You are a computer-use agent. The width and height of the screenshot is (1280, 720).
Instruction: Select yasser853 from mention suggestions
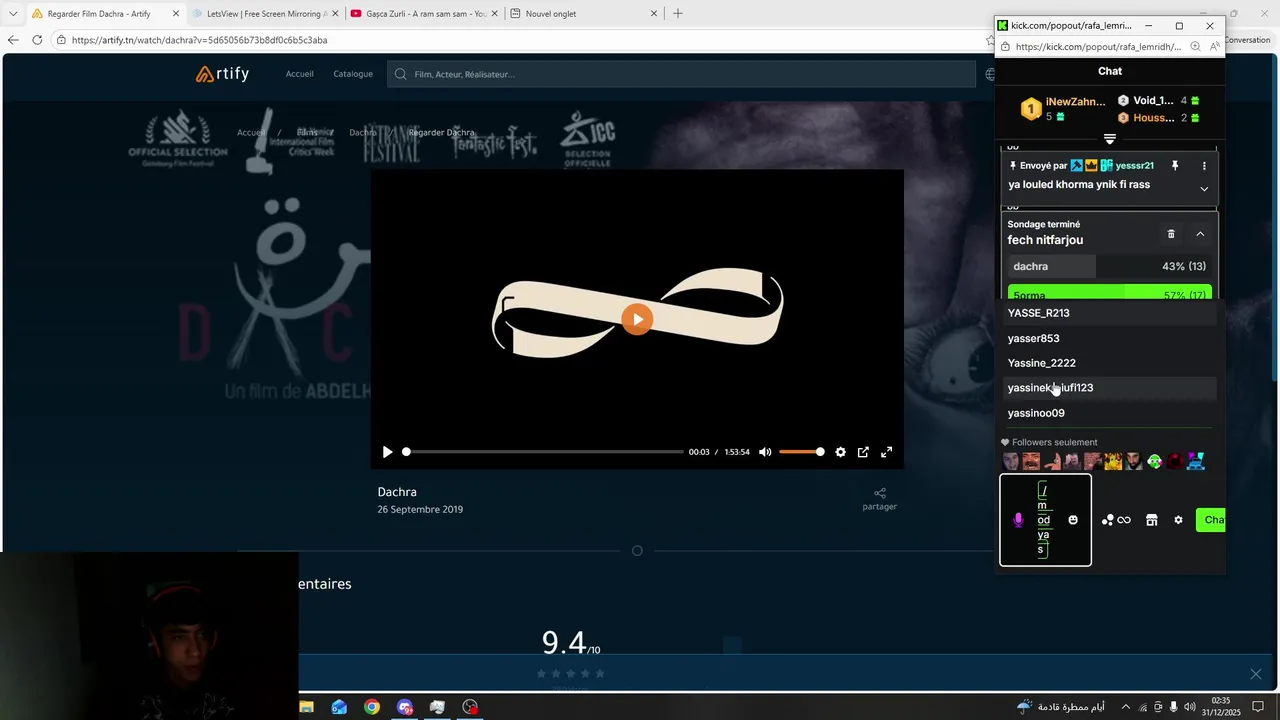1110,338
